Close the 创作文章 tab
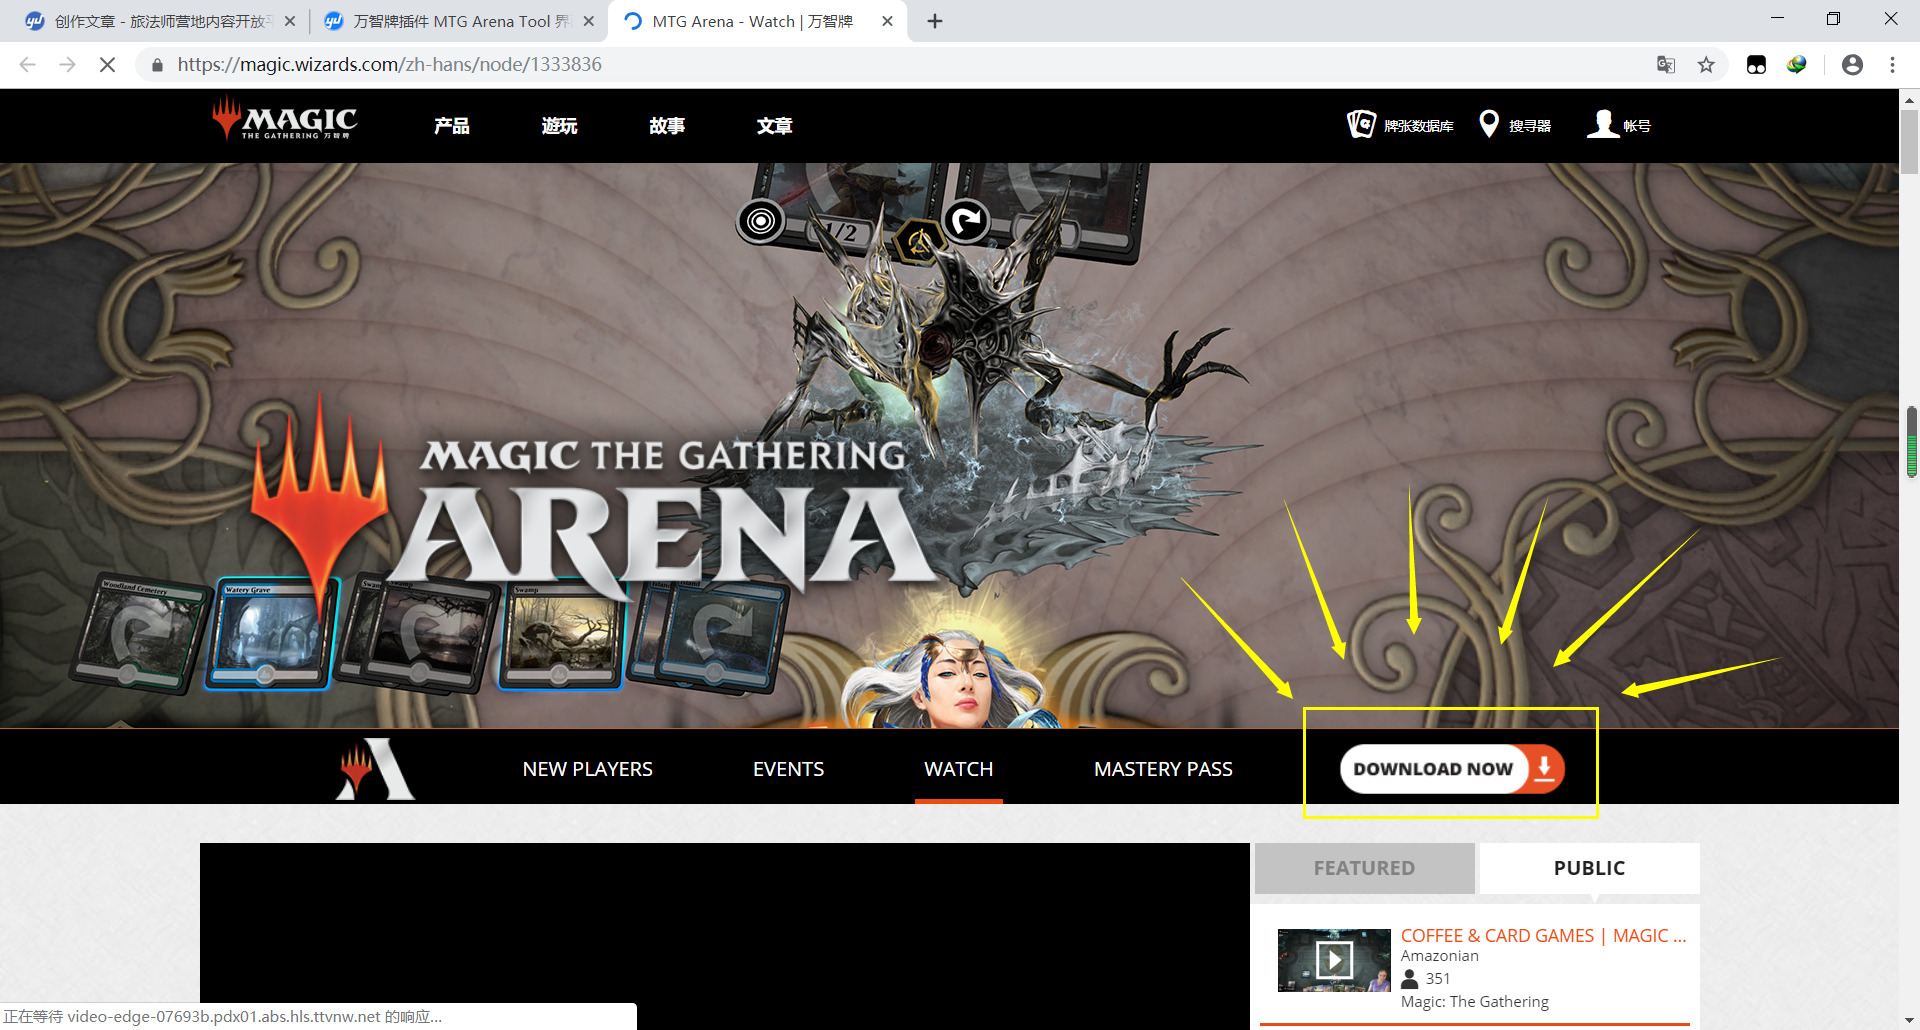1920x1030 pixels. [290, 21]
